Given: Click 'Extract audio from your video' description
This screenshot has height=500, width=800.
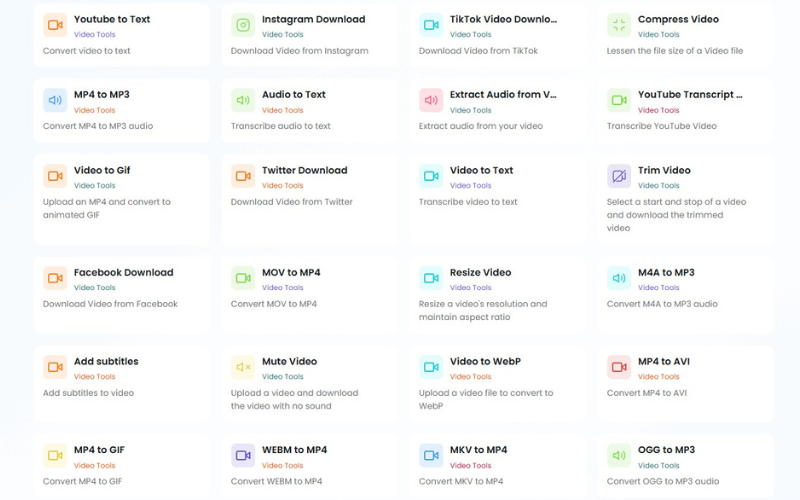Looking at the screenshot, I should (x=481, y=126).
